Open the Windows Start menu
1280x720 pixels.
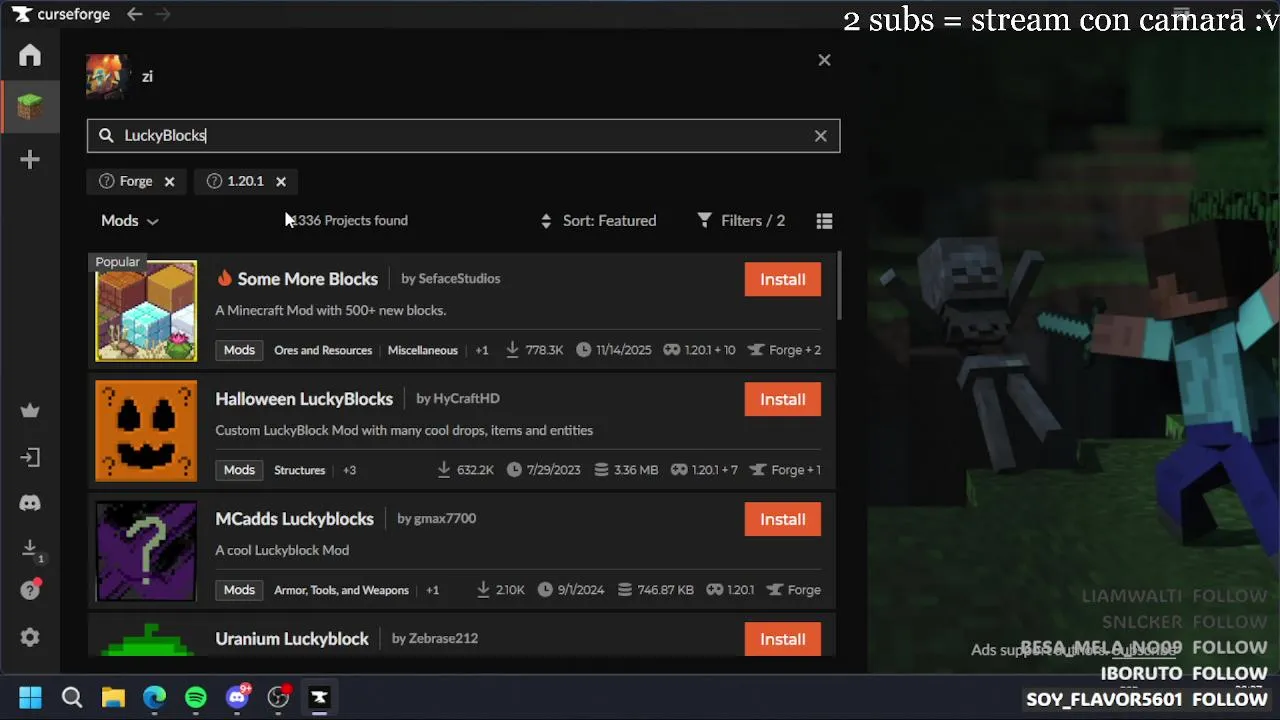(x=30, y=697)
